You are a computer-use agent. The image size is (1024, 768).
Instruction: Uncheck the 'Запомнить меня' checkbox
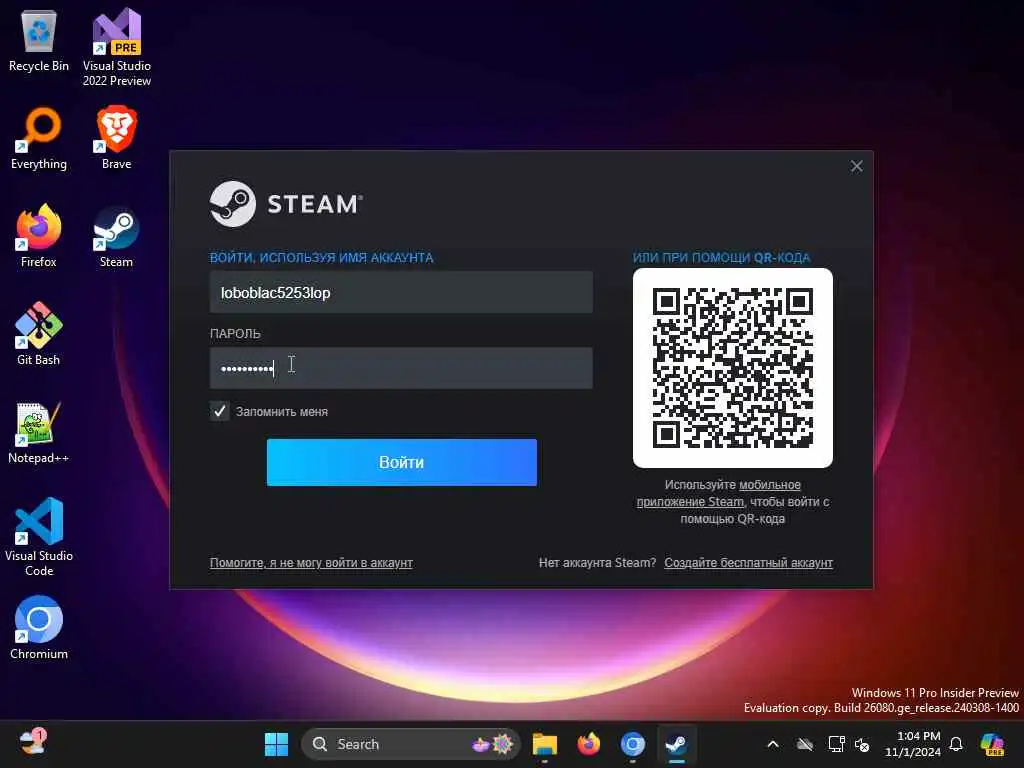pyautogui.click(x=219, y=411)
